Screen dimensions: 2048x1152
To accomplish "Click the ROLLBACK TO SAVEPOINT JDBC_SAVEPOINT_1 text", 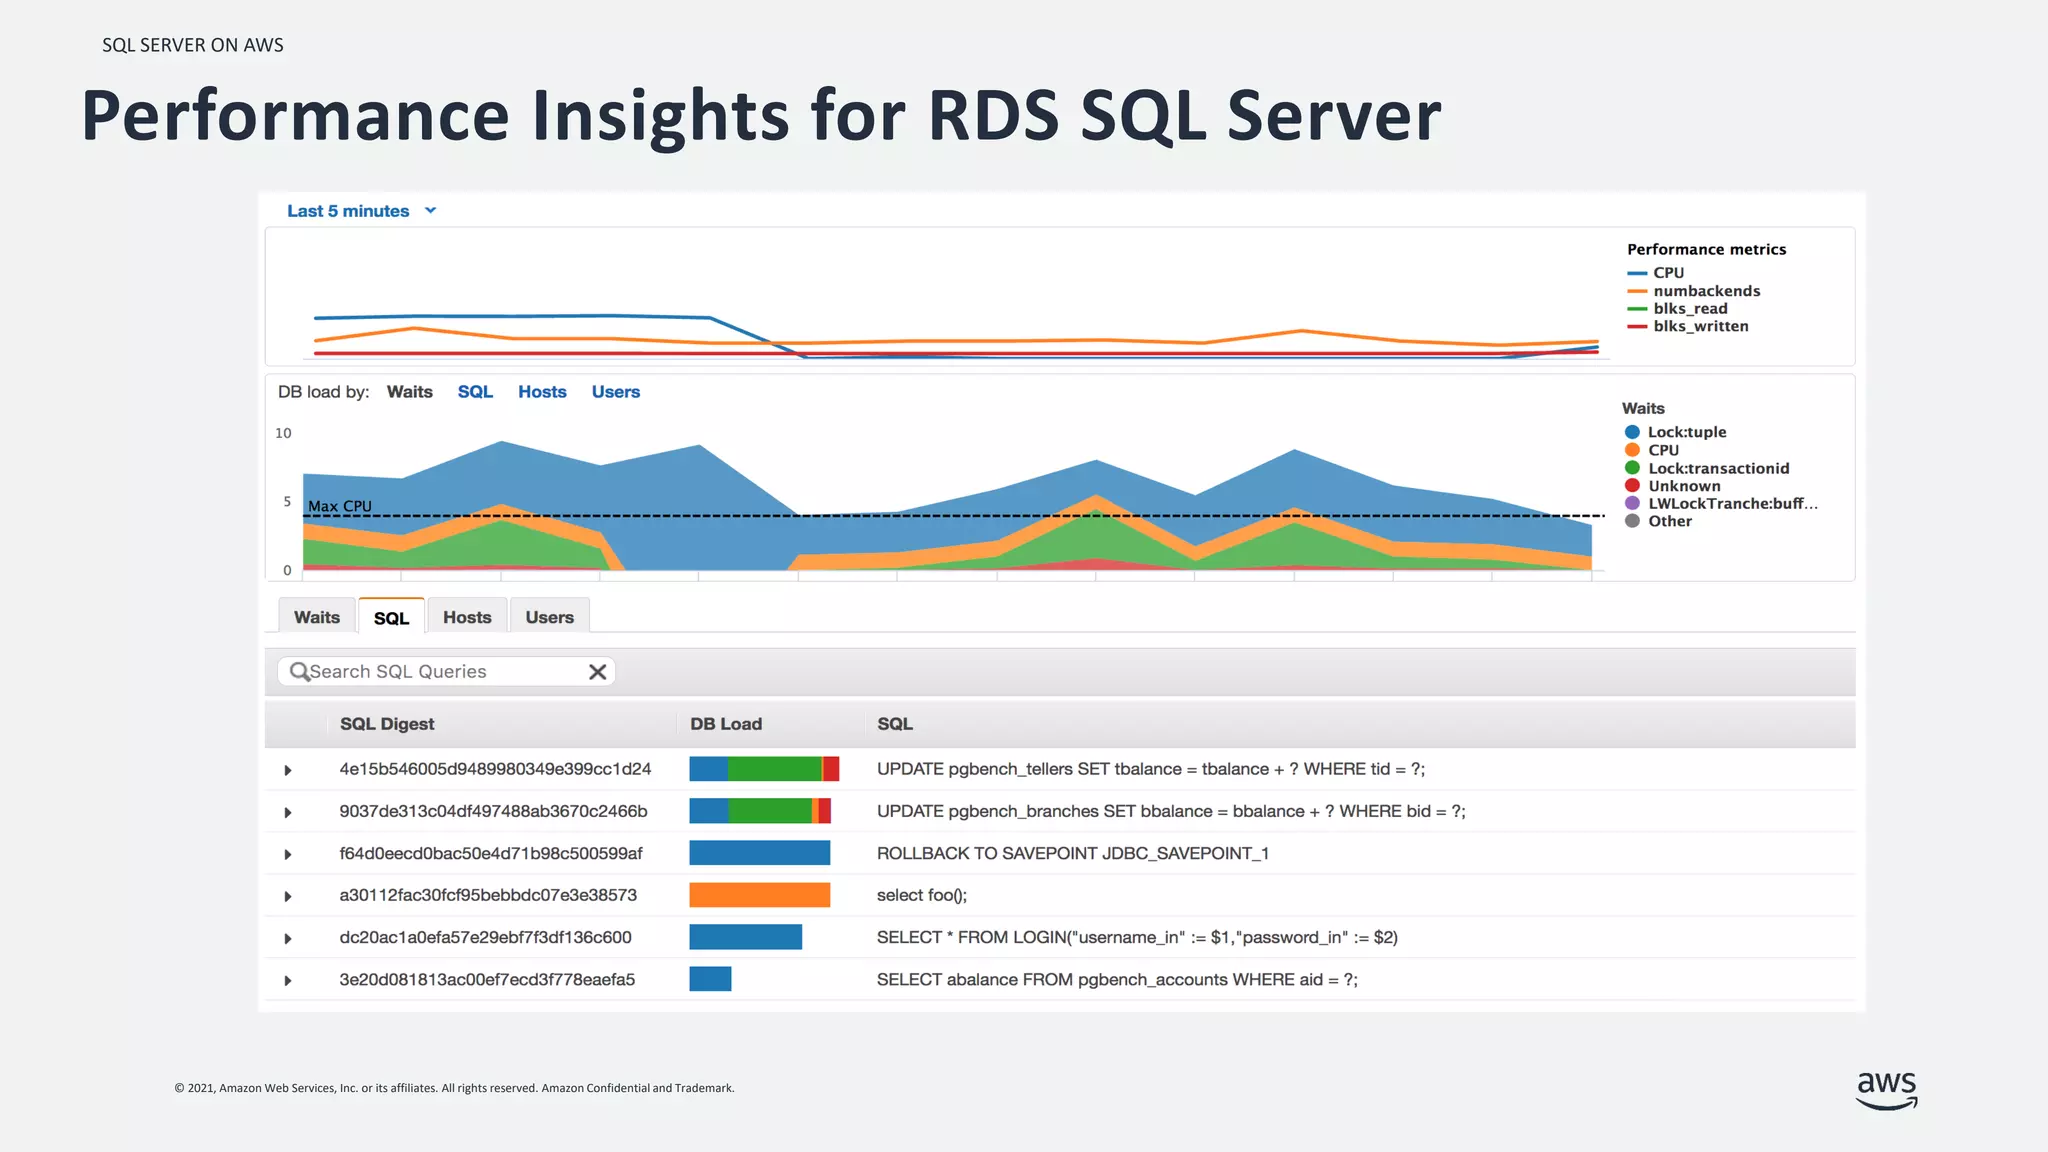I will (1073, 853).
